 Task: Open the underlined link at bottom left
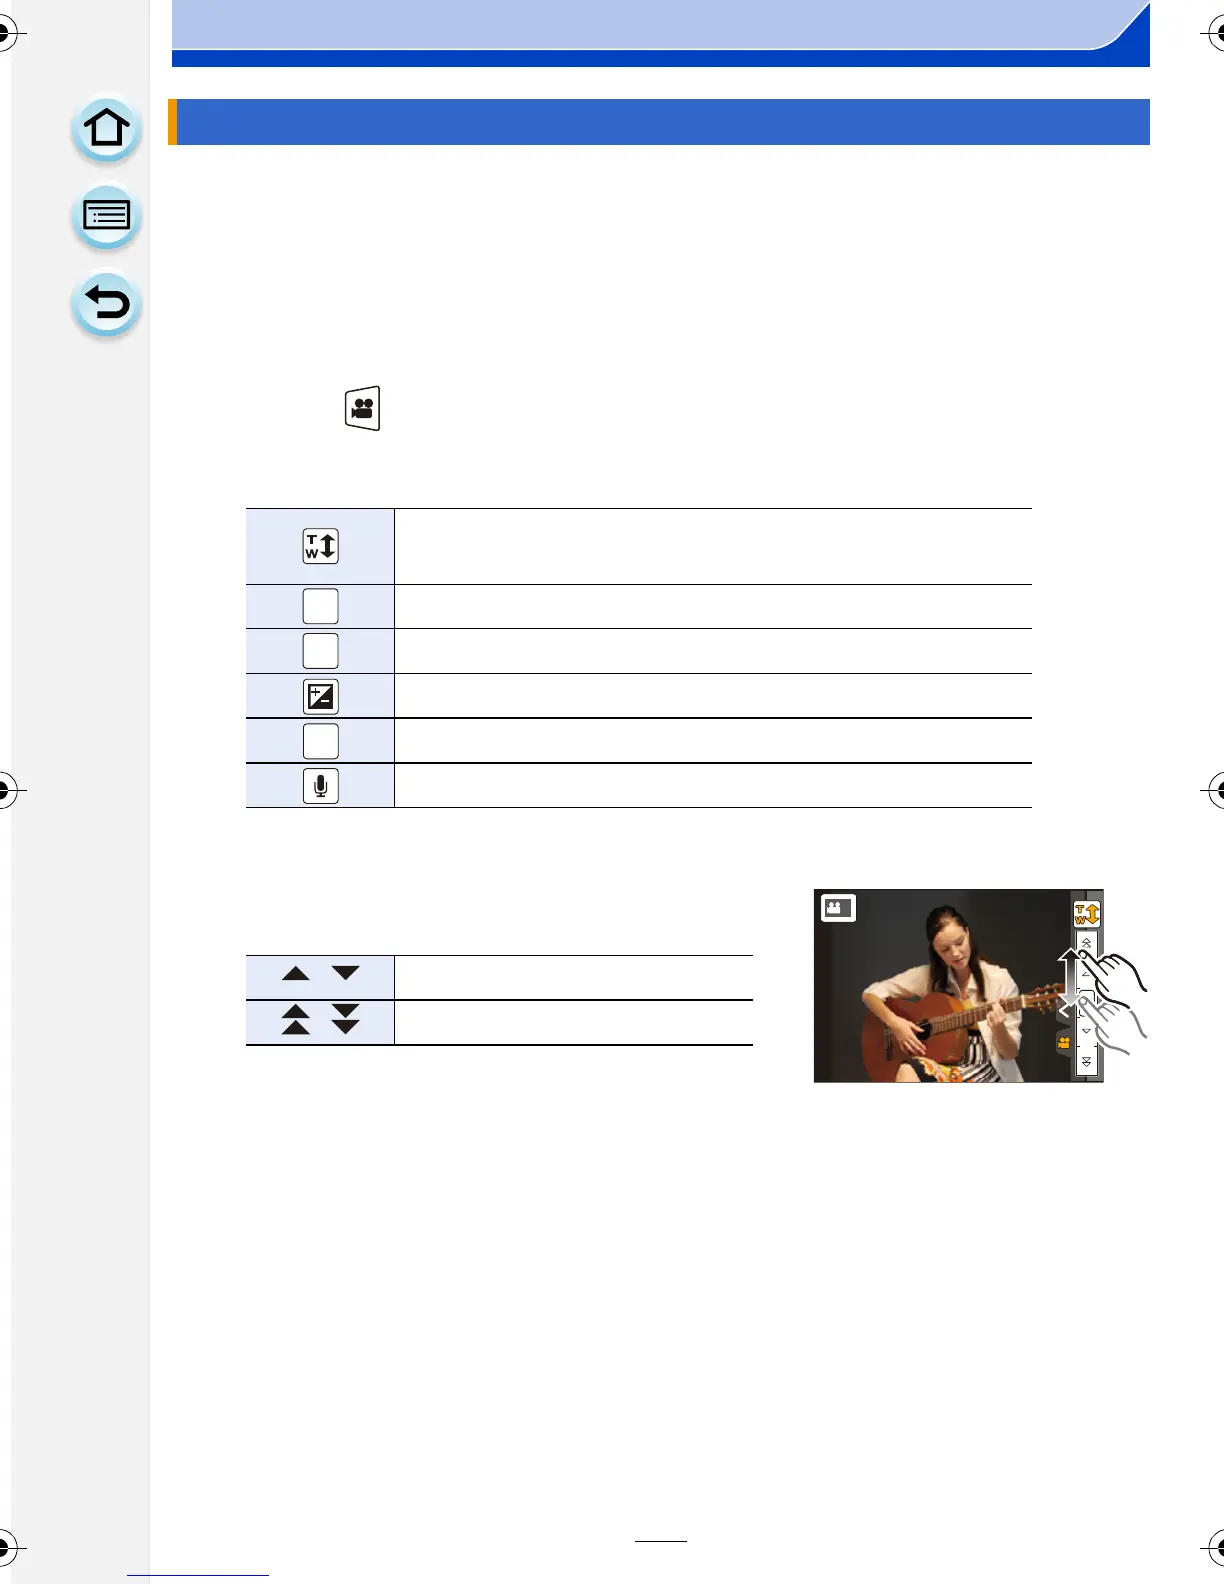[x=198, y=1574]
